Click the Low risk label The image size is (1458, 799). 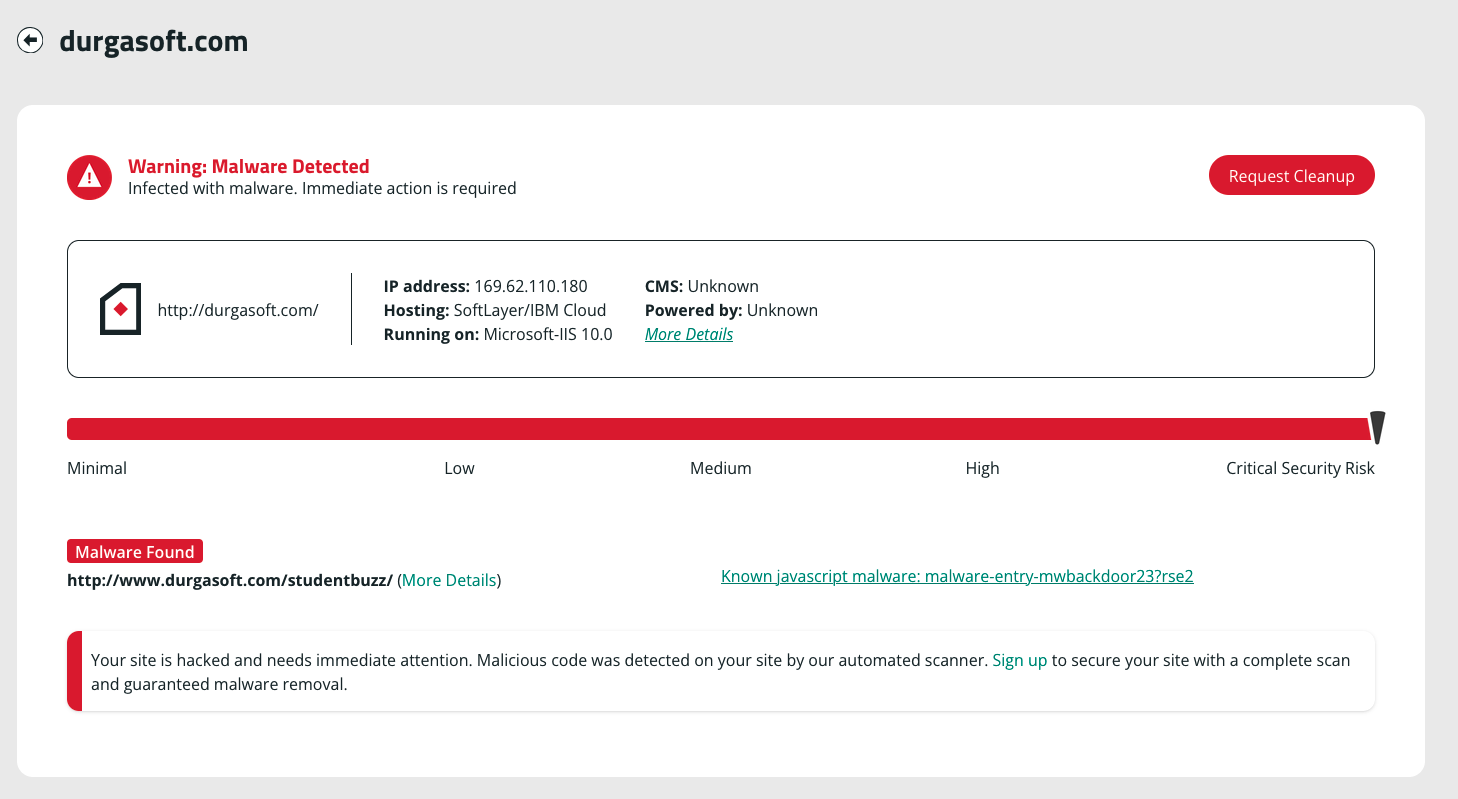point(459,468)
